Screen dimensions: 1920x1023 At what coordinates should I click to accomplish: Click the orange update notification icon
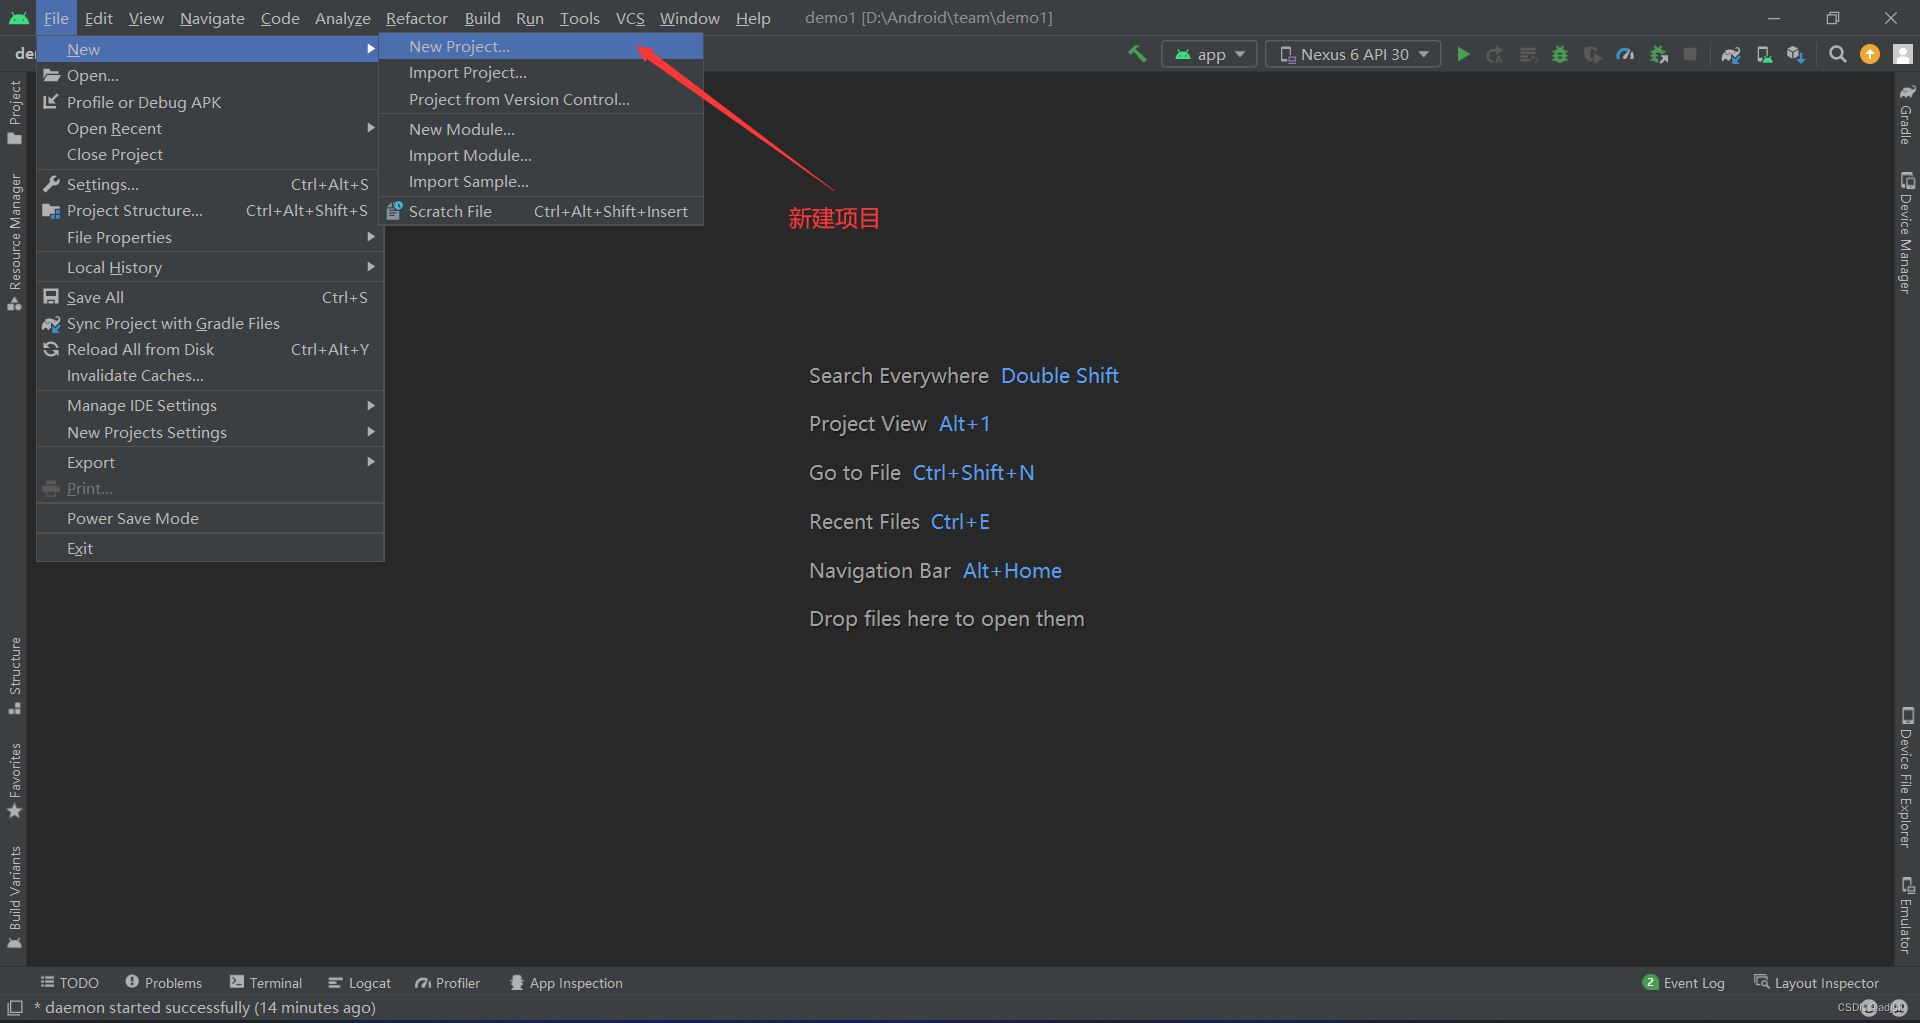tap(1870, 54)
